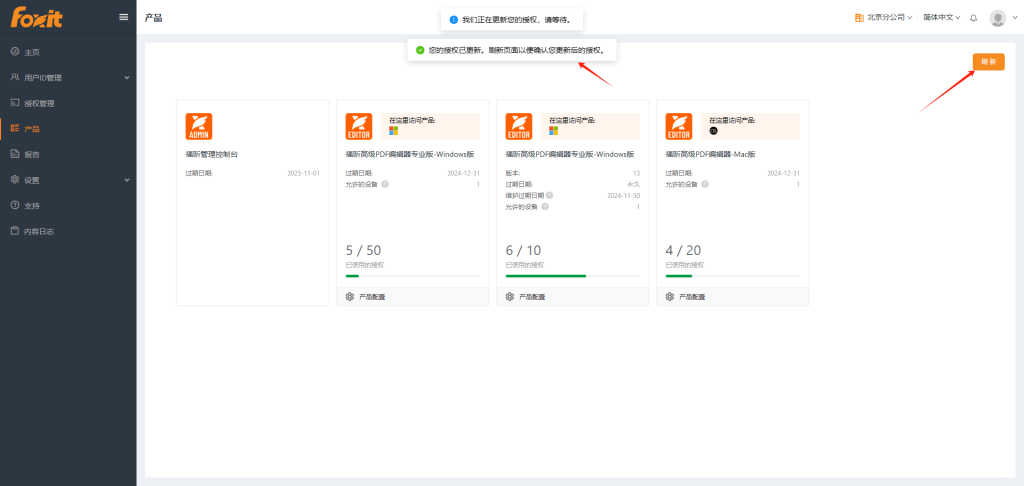Screen dimensions: 1024x486
Task: Click the 用户ID管理 people icon
Action: point(15,77)
